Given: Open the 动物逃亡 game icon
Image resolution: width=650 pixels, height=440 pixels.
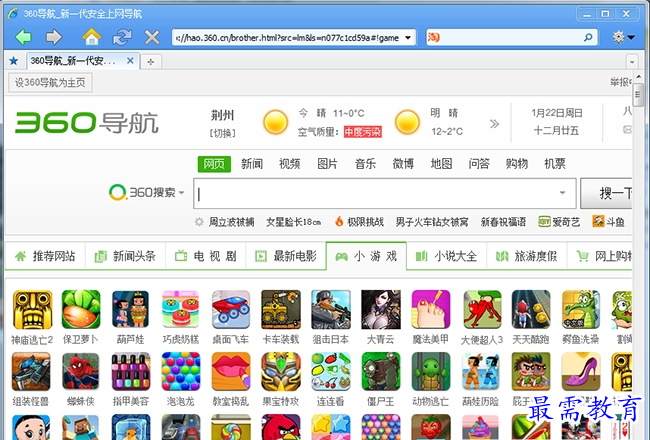Looking at the screenshot, I should (431, 372).
